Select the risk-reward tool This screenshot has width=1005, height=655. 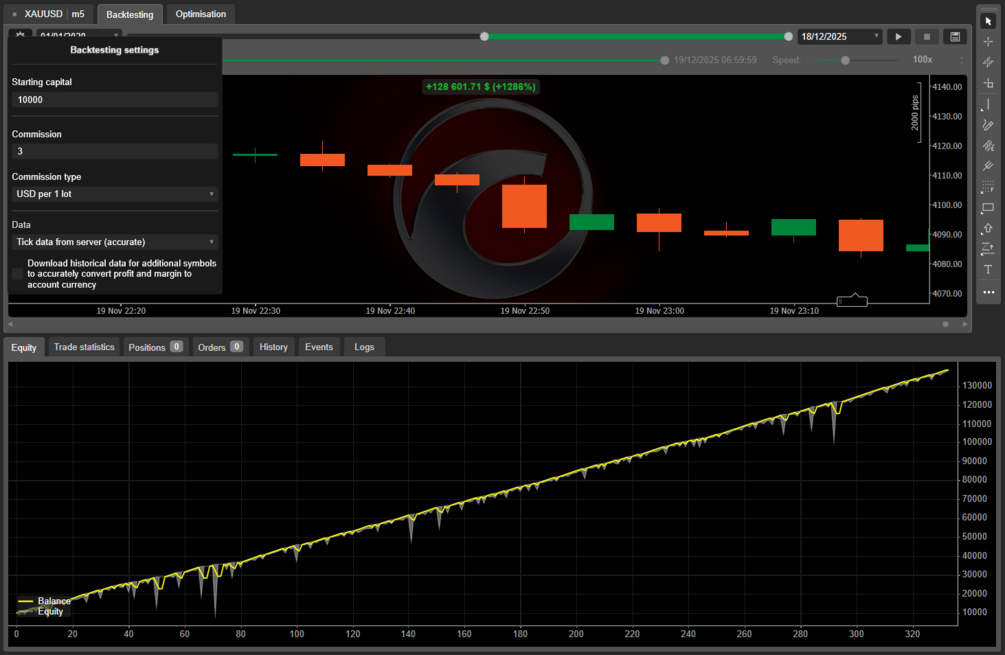click(988, 249)
